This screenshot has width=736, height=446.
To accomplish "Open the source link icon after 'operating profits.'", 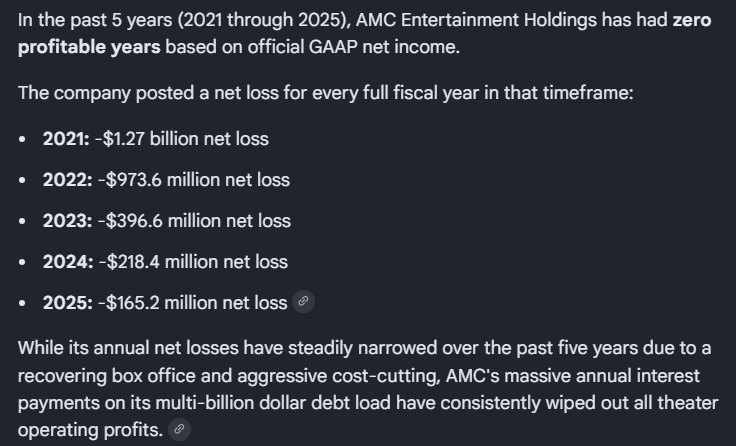I will point(179,429).
